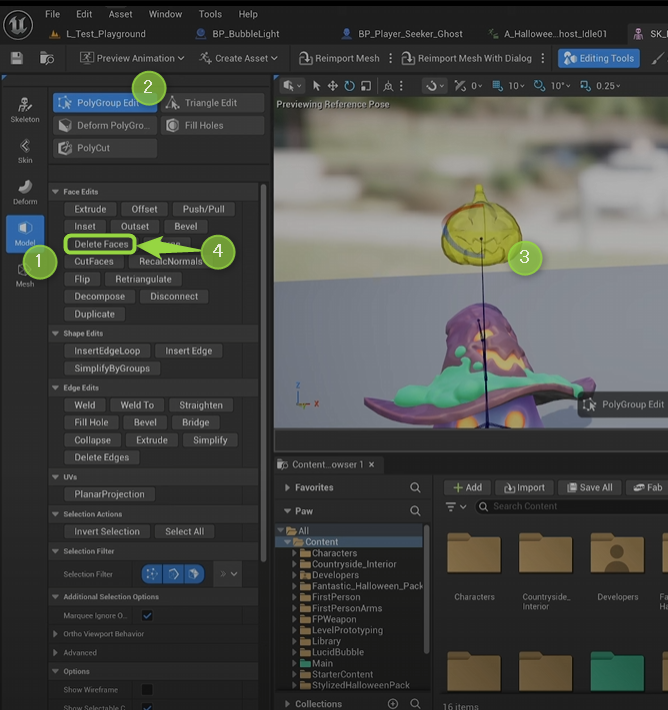Image resolution: width=668 pixels, height=710 pixels.
Task: Expand the Ortho Viewport Behavior section
Action: (x=55, y=634)
